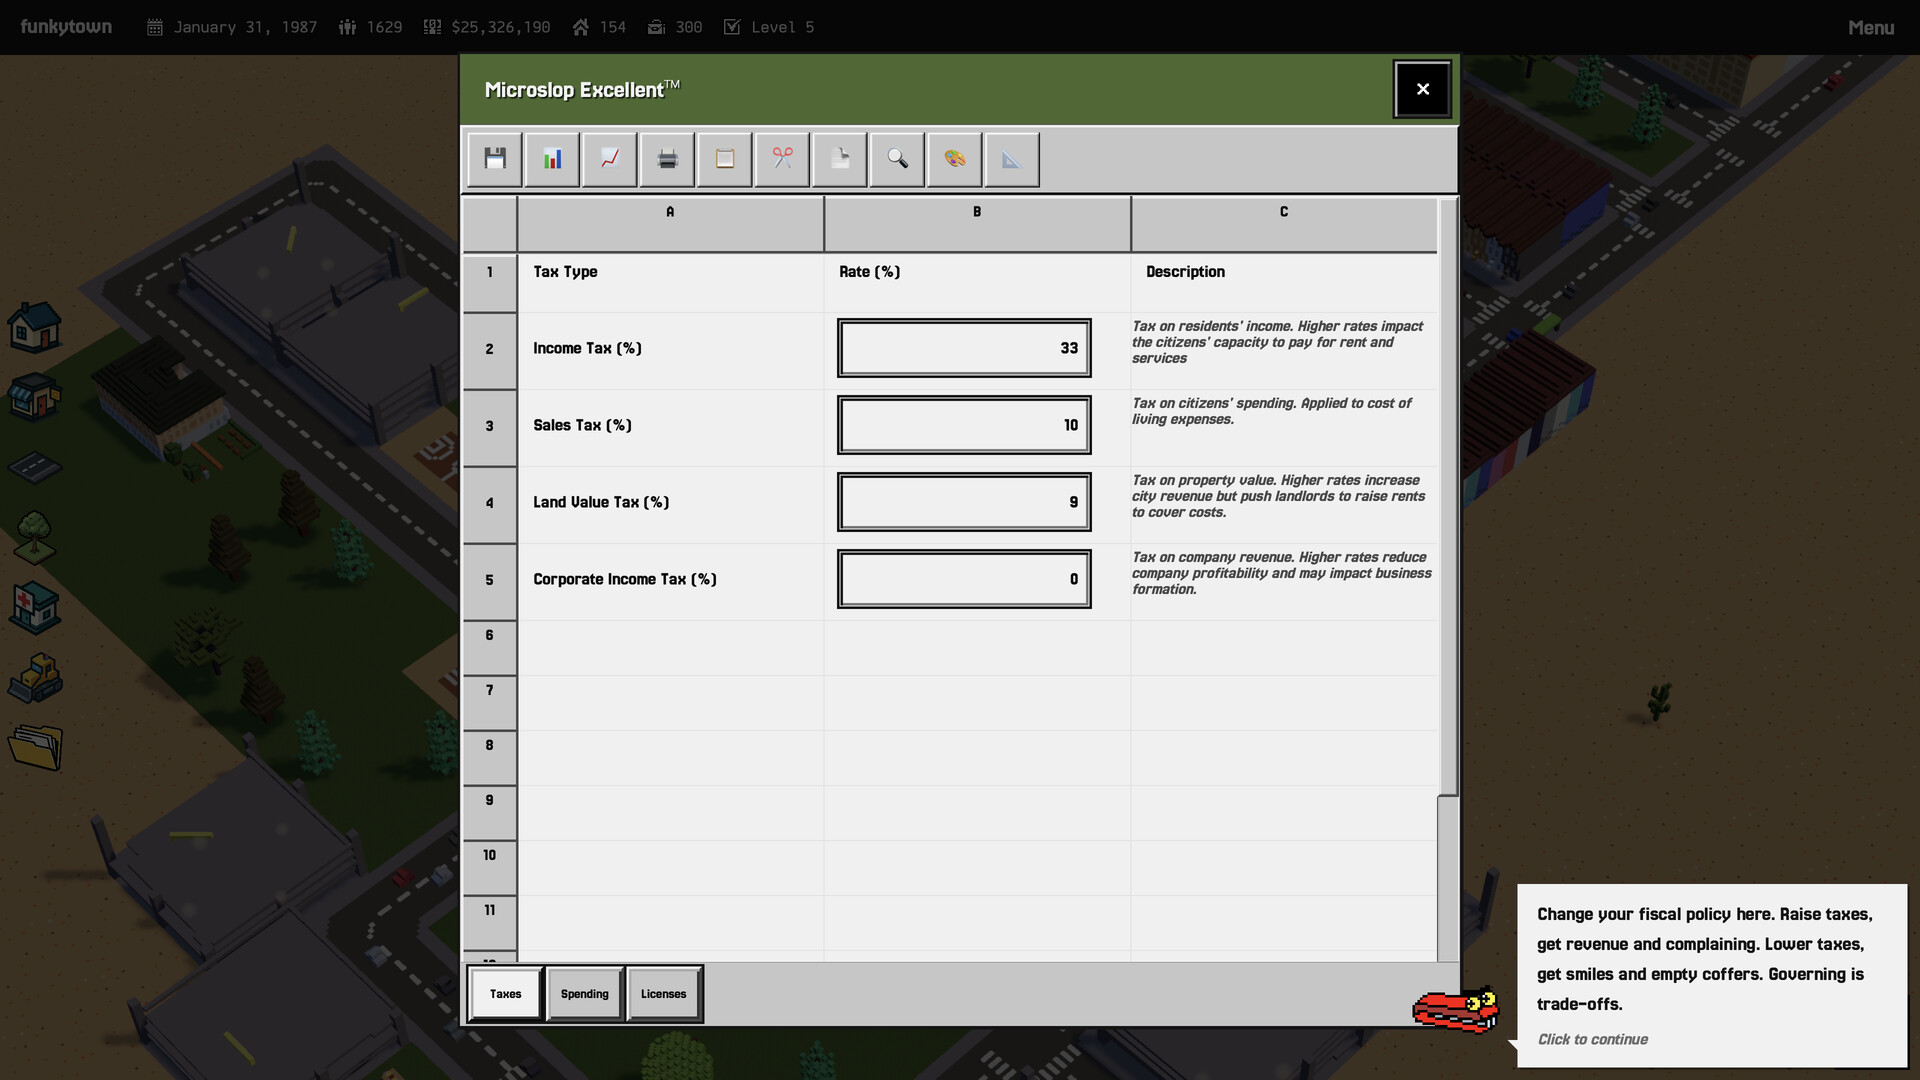Viewport: 1920px width, 1080px height.
Task: Select the bulldozer tool in the sidebar
Action: (x=35, y=678)
